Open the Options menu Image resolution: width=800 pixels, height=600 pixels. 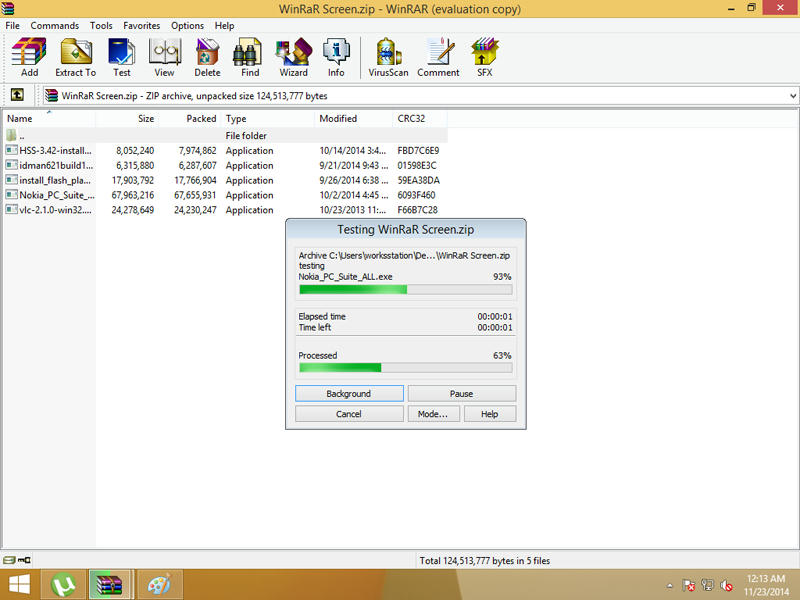[187, 26]
